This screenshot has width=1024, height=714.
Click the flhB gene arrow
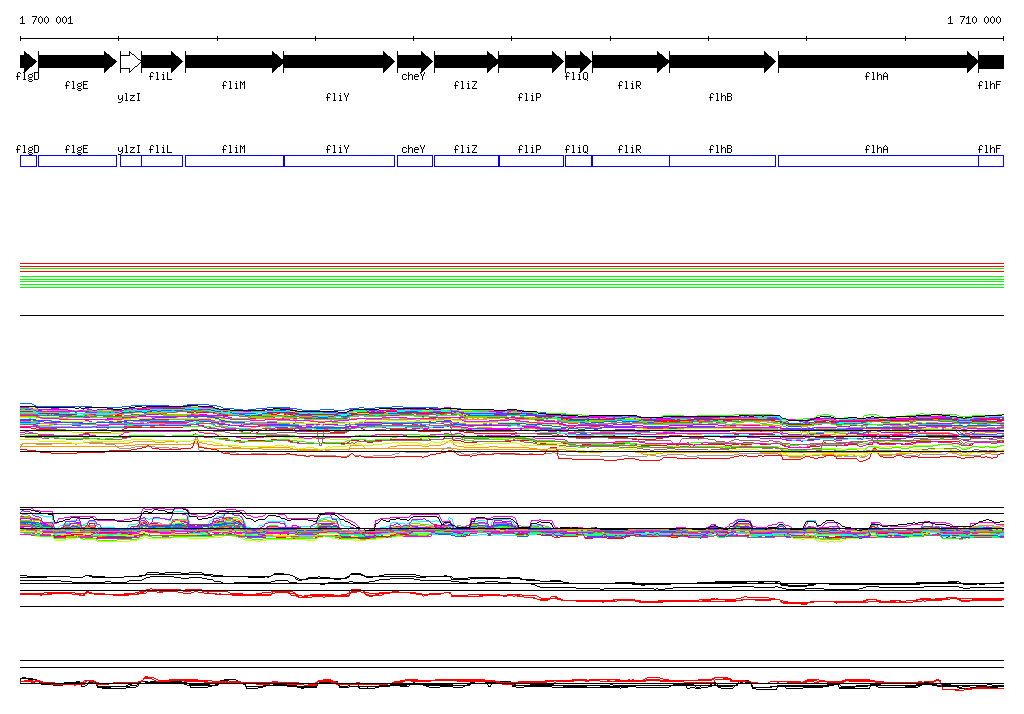[722, 62]
